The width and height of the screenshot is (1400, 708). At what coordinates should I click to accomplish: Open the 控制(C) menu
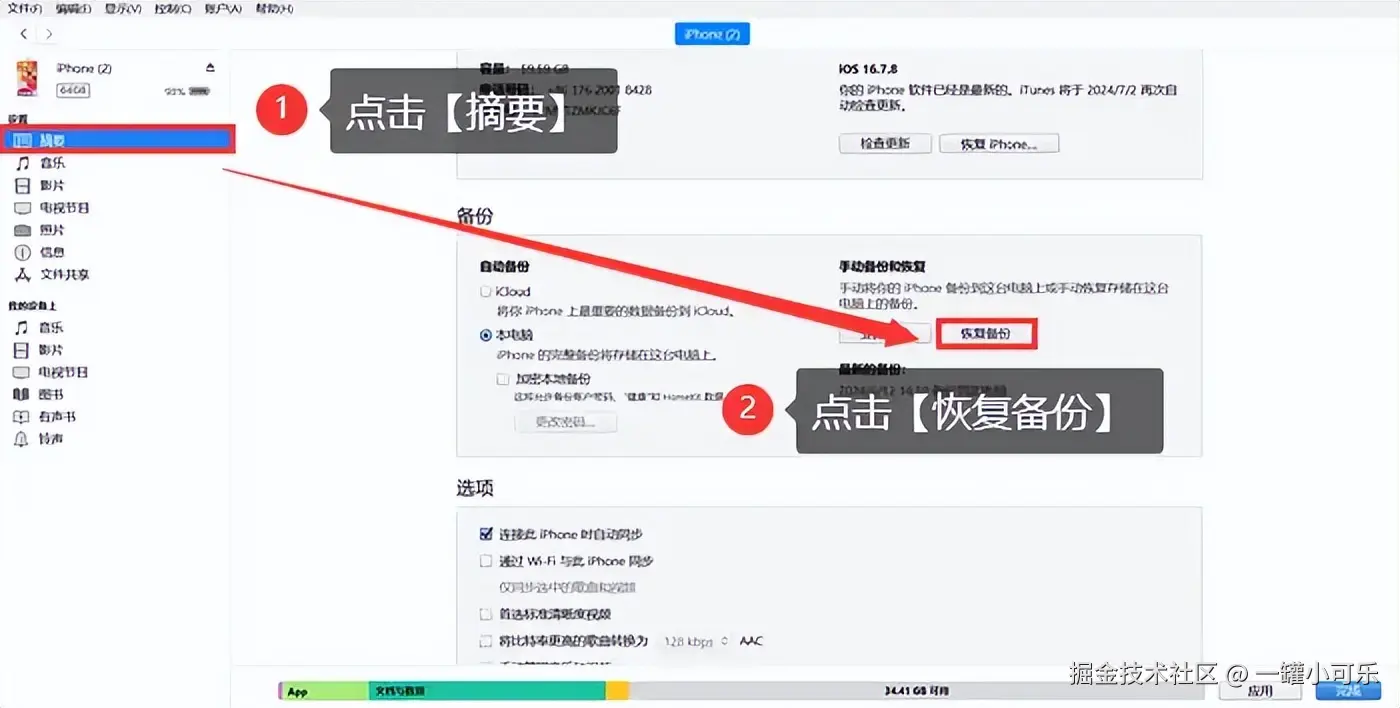click(x=172, y=8)
